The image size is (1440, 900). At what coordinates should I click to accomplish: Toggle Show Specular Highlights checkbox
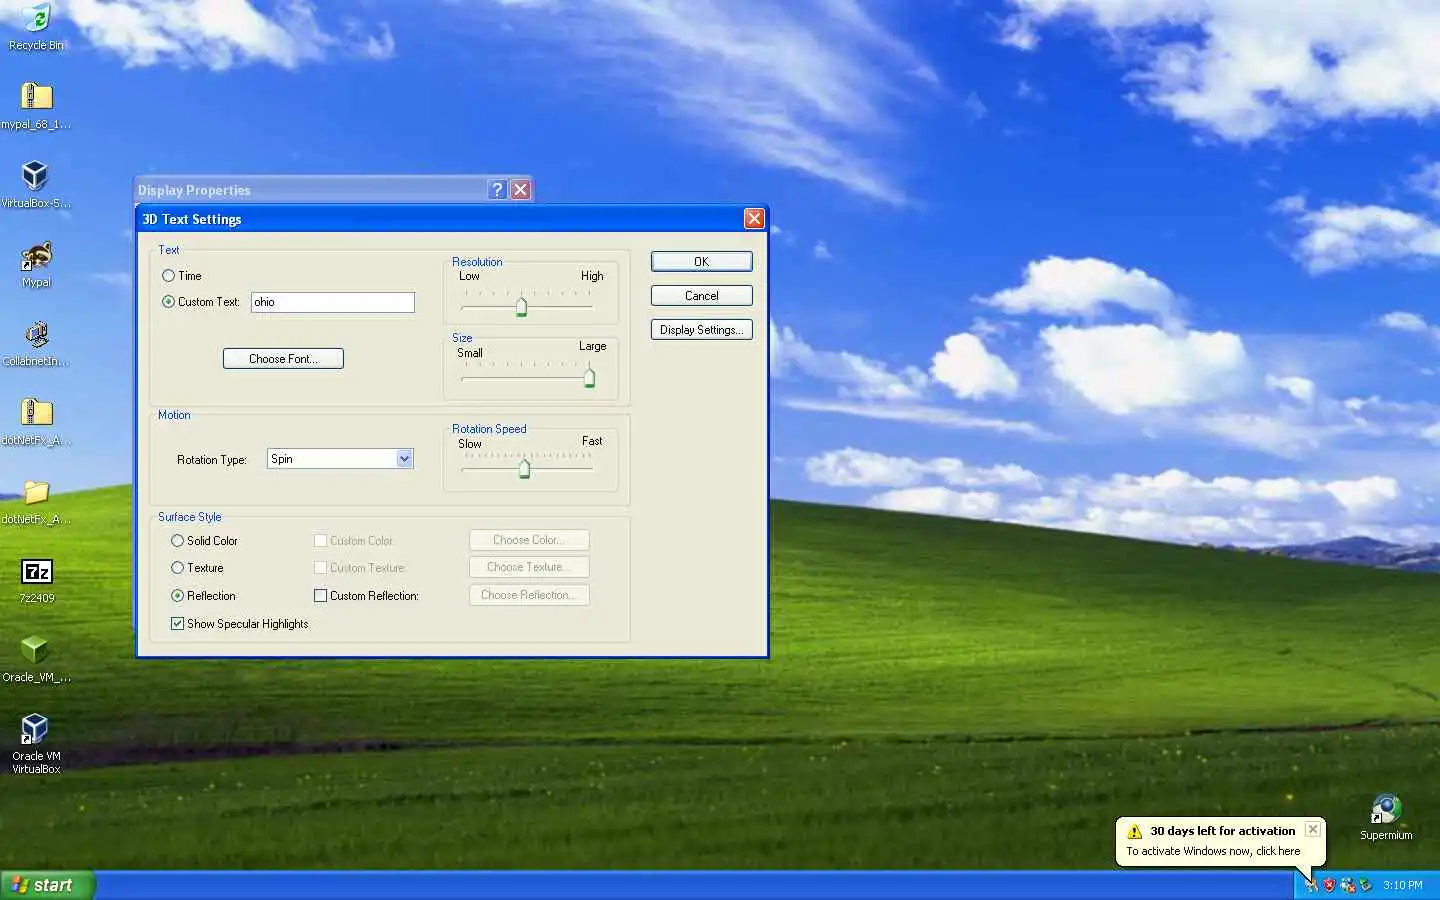coord(177,624)
